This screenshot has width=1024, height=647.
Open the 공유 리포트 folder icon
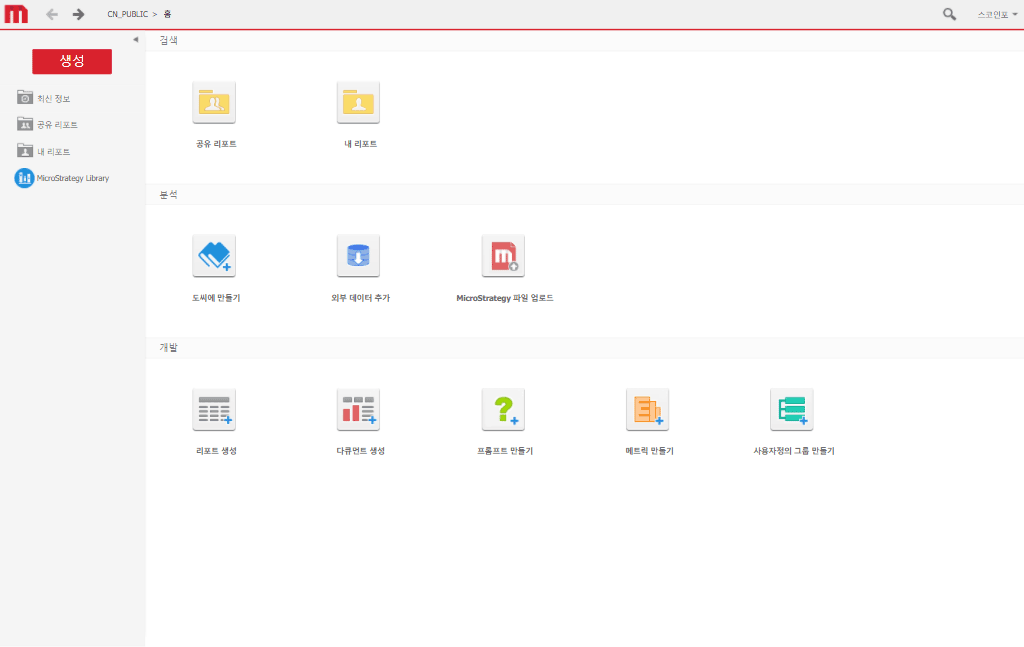point(214,102)
